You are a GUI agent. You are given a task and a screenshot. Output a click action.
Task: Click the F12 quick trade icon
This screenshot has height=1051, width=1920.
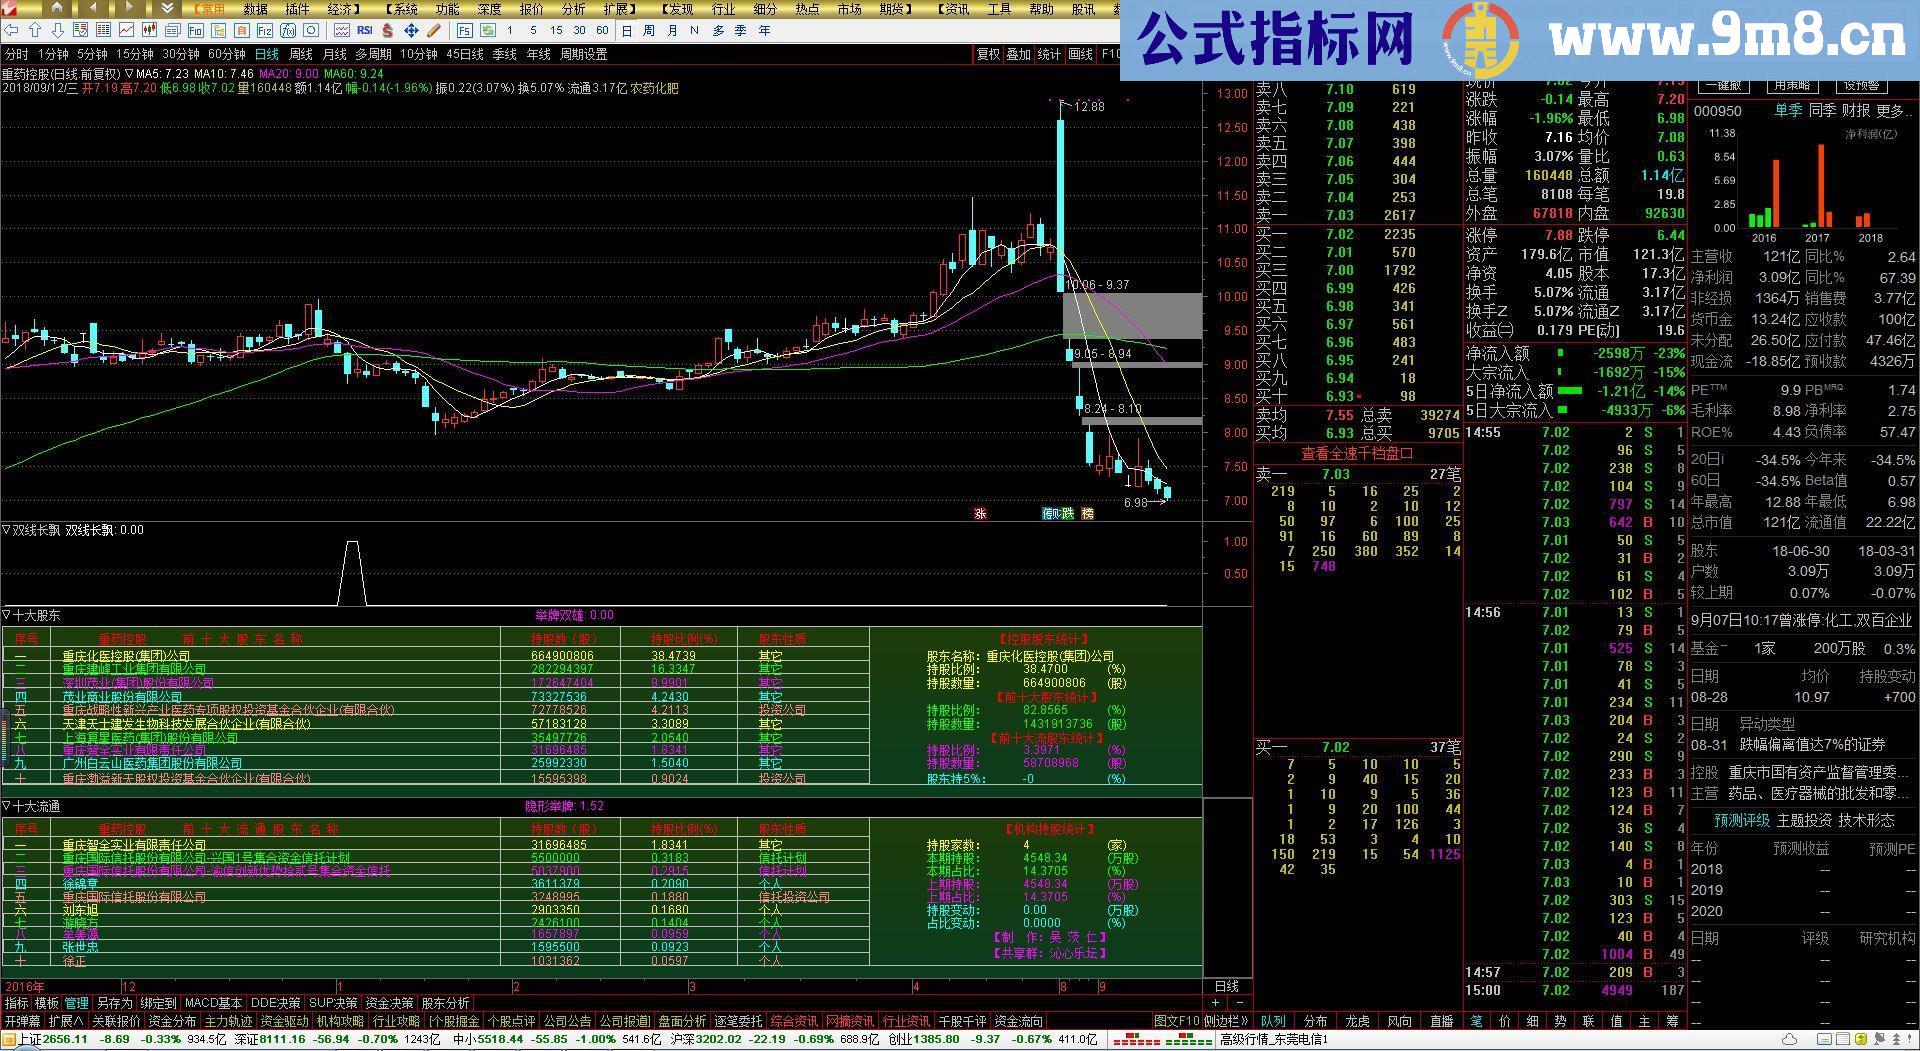coord(264,31)
